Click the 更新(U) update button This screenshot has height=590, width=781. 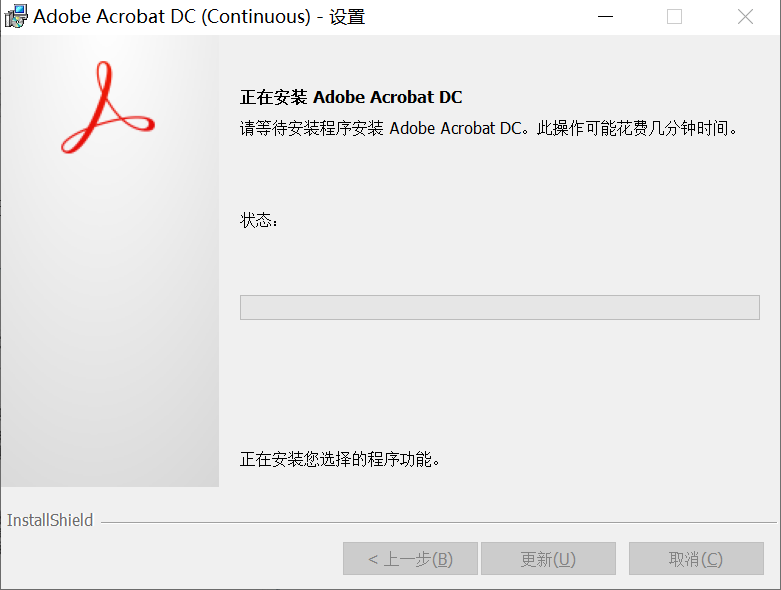[x=548, y=559]
